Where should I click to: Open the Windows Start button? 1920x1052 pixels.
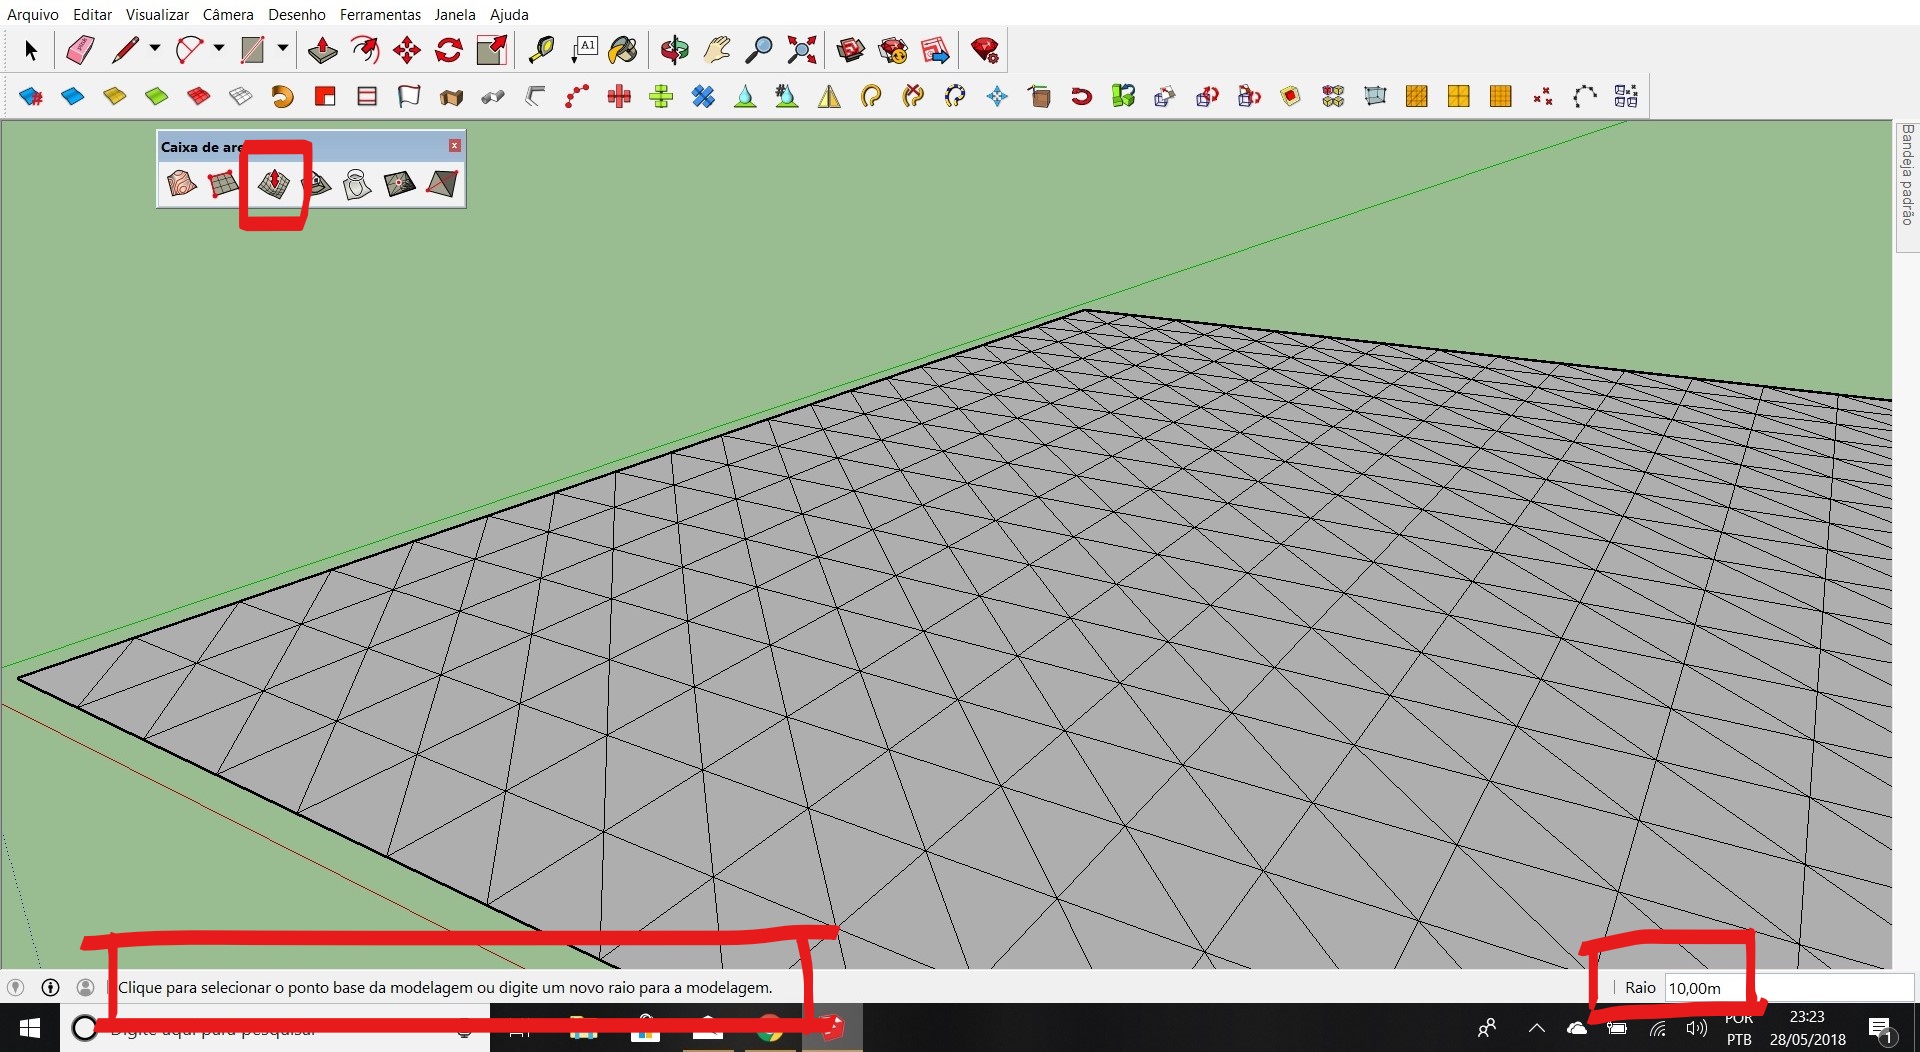pyautogui.click(x=30, y=1028)
